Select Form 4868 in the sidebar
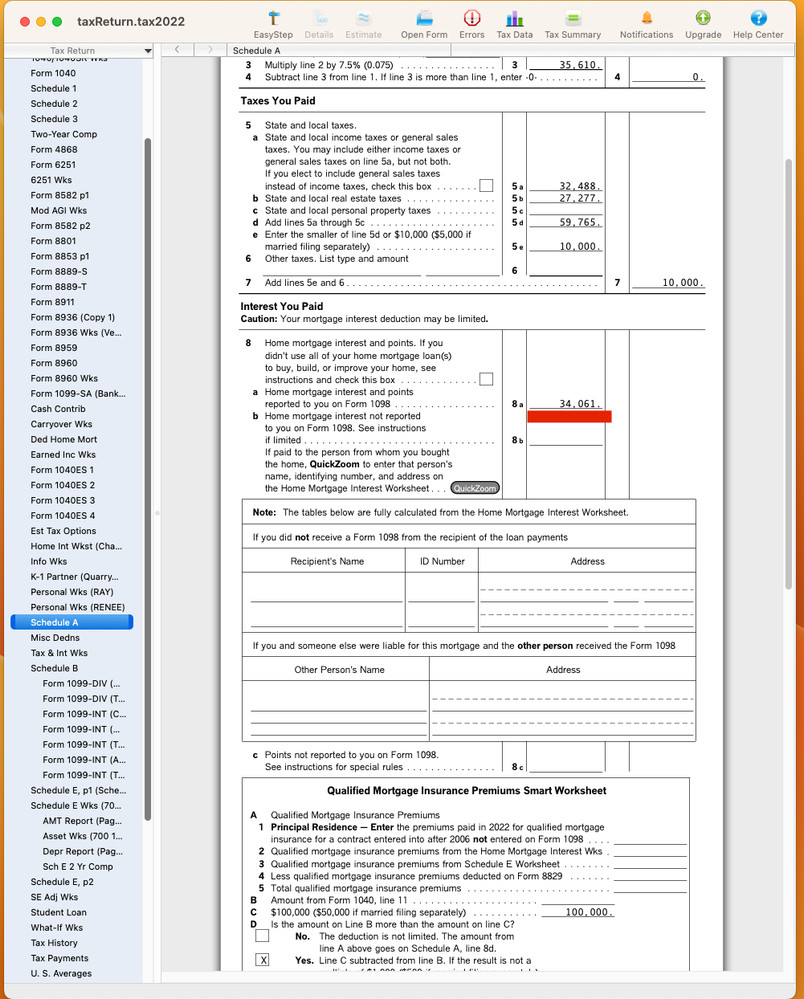Image resolution: width=804 pixels, height=999 pixels. (x=54, y=150)
